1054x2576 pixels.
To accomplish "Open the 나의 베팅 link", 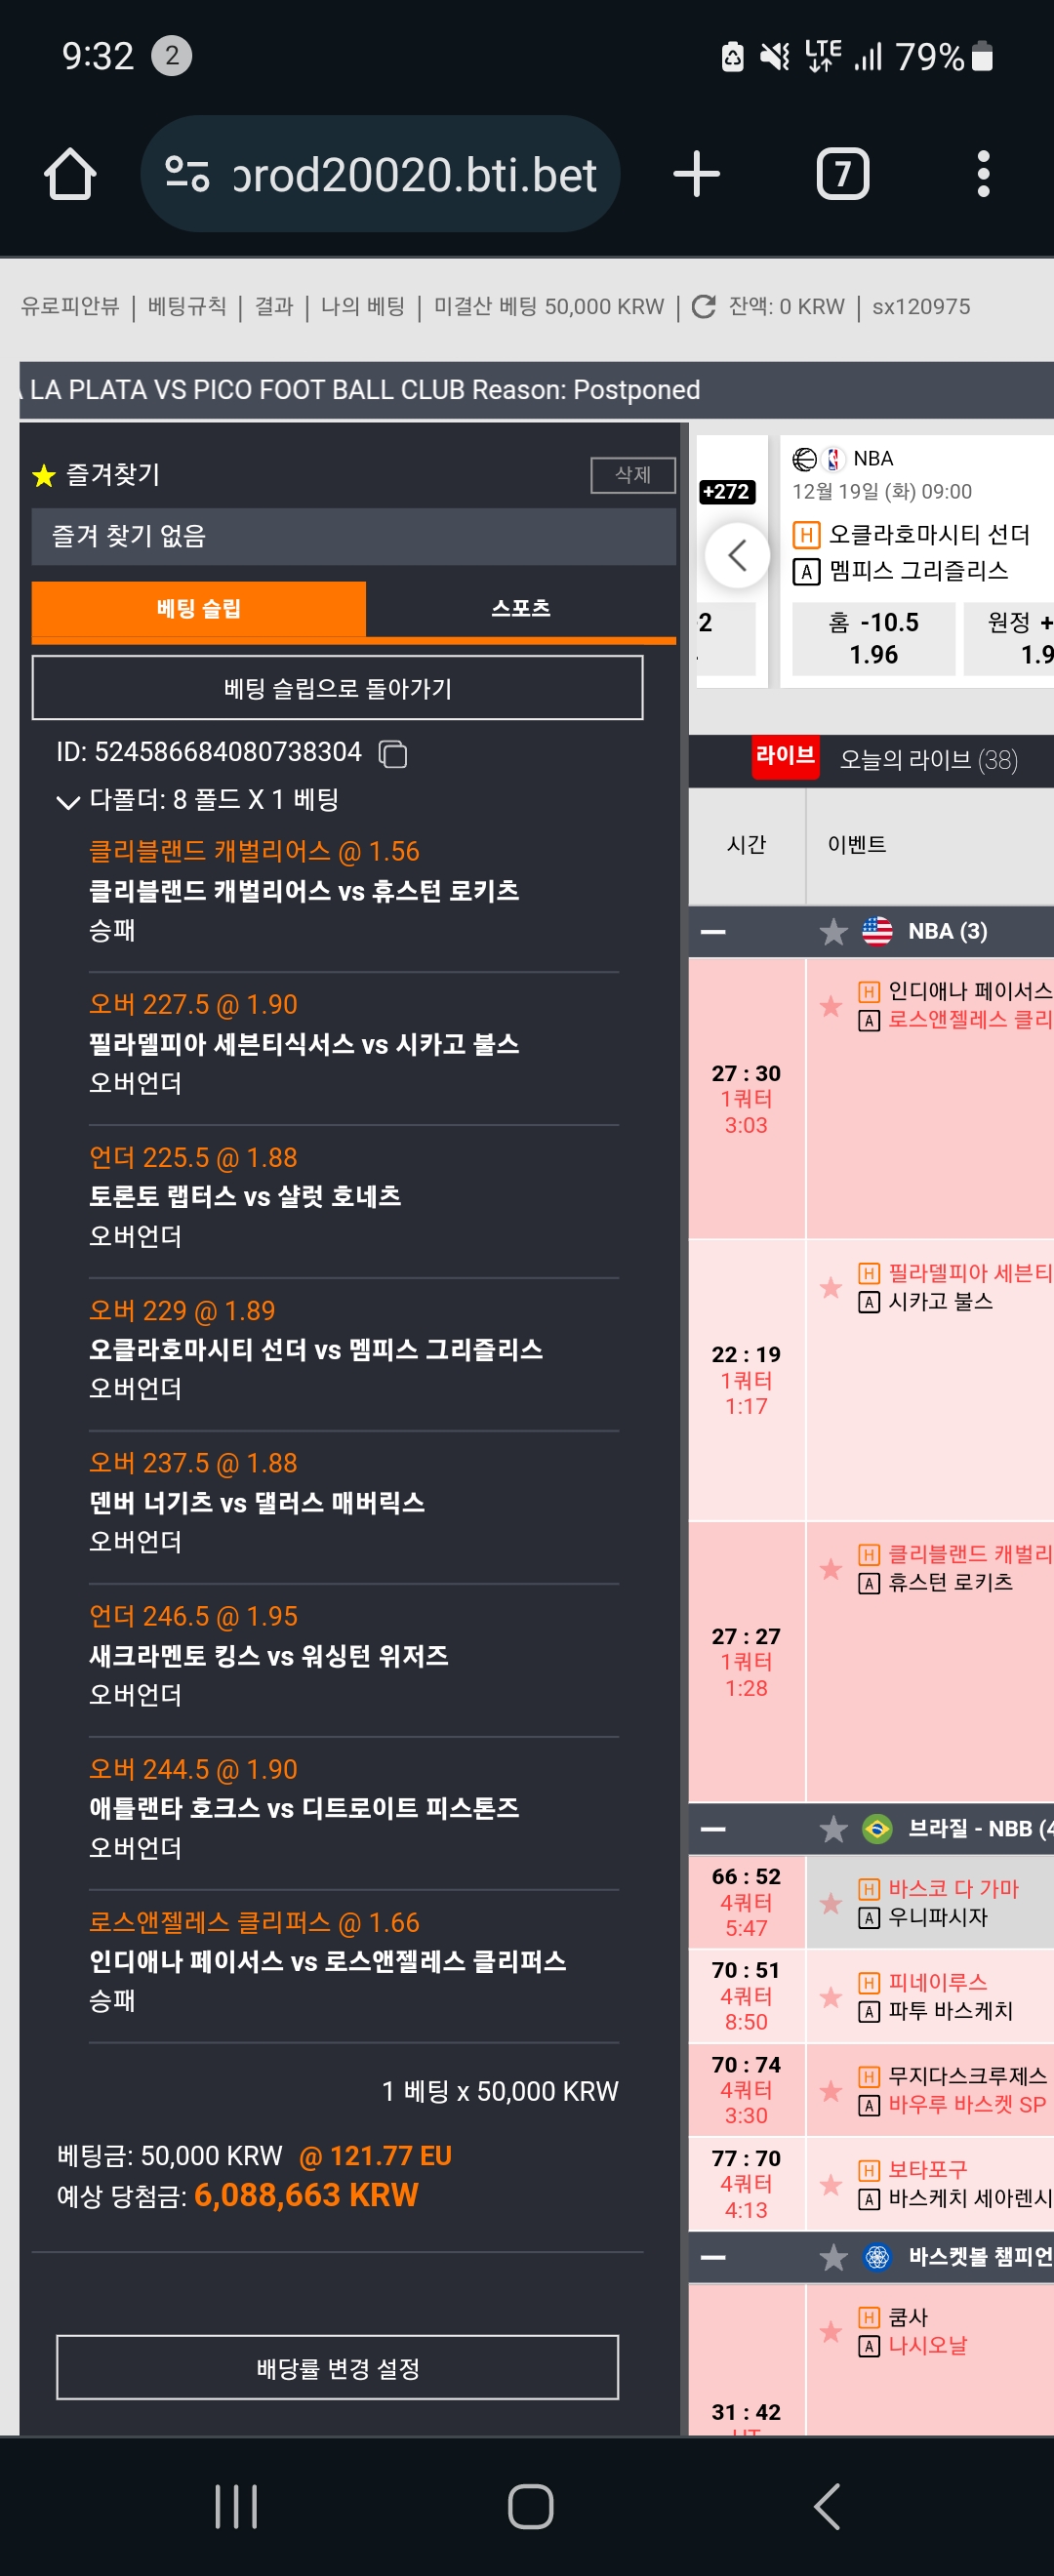I will pyautogui.click(x=362, y=307).
